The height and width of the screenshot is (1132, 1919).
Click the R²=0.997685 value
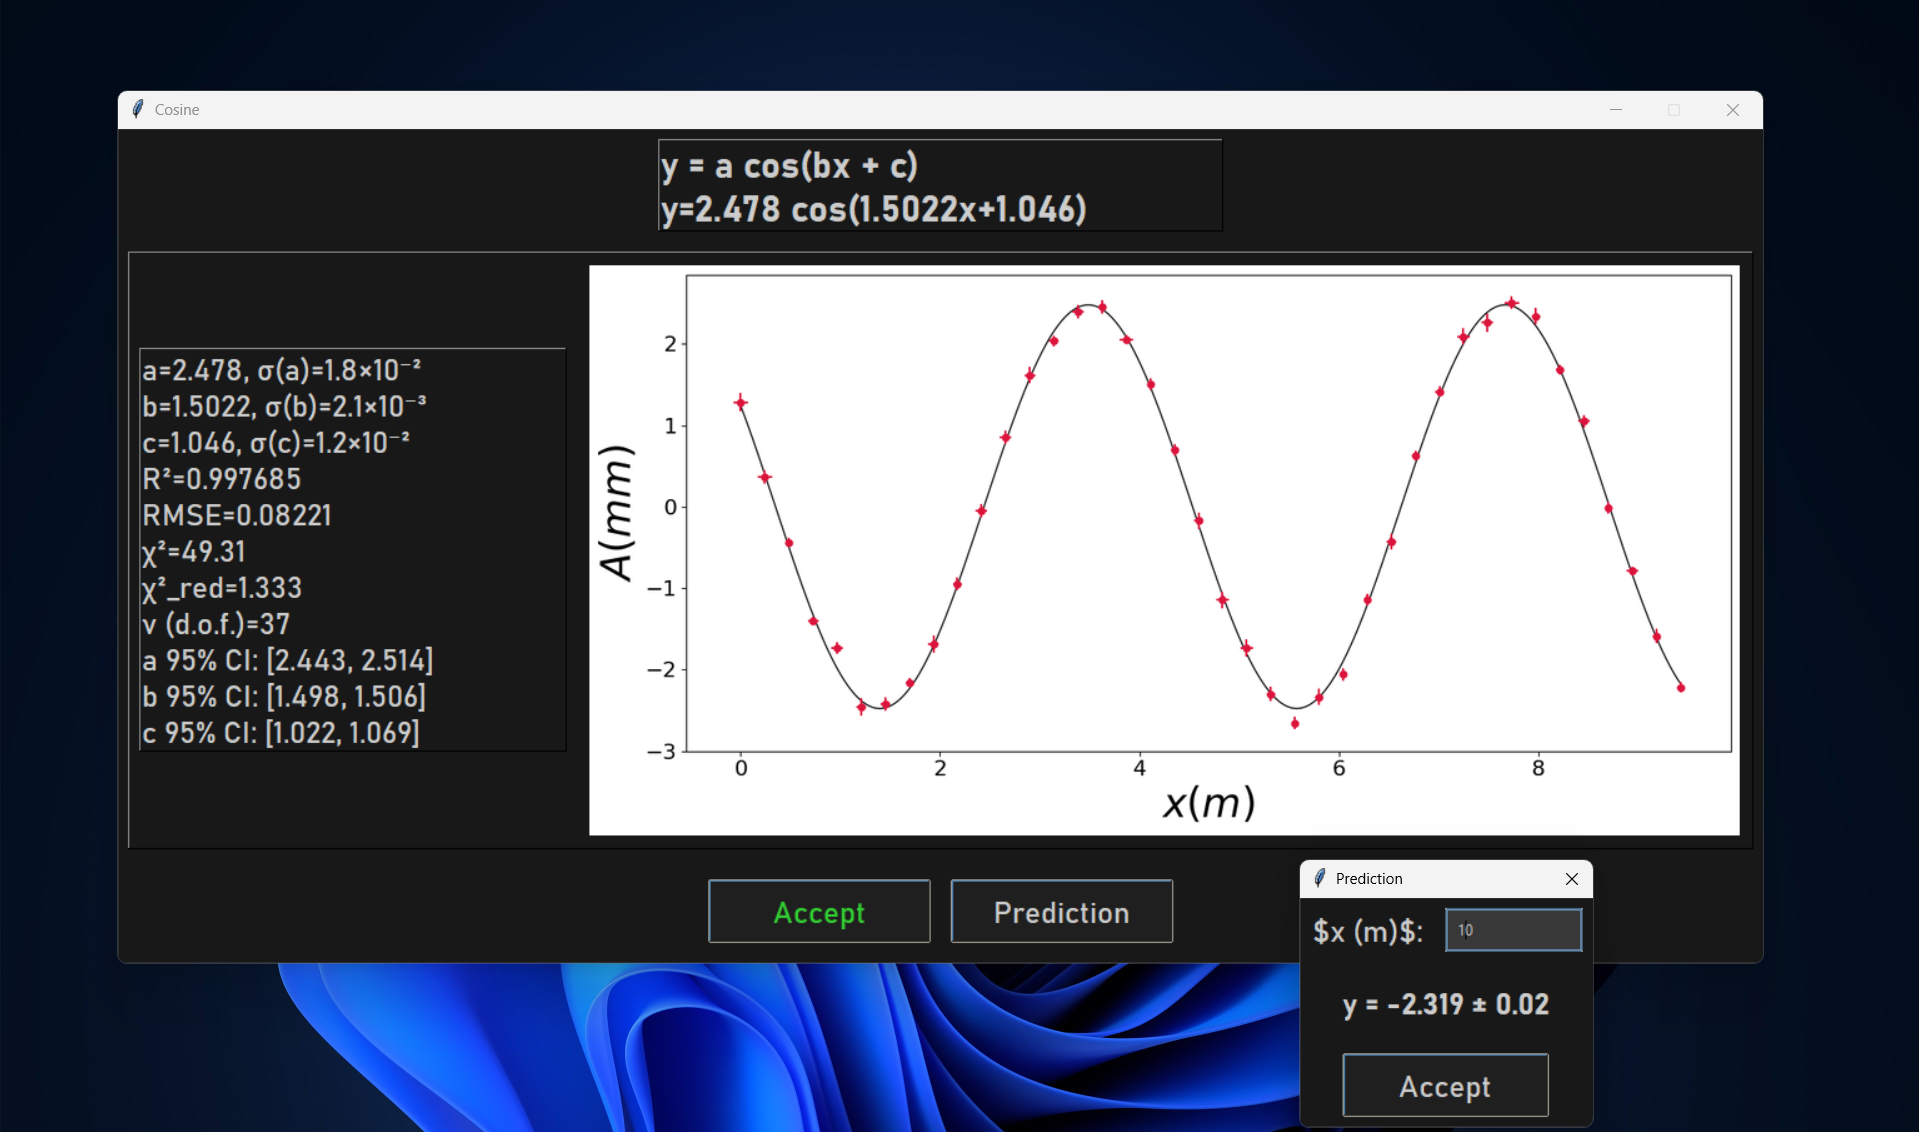click(x=221, y=479)
